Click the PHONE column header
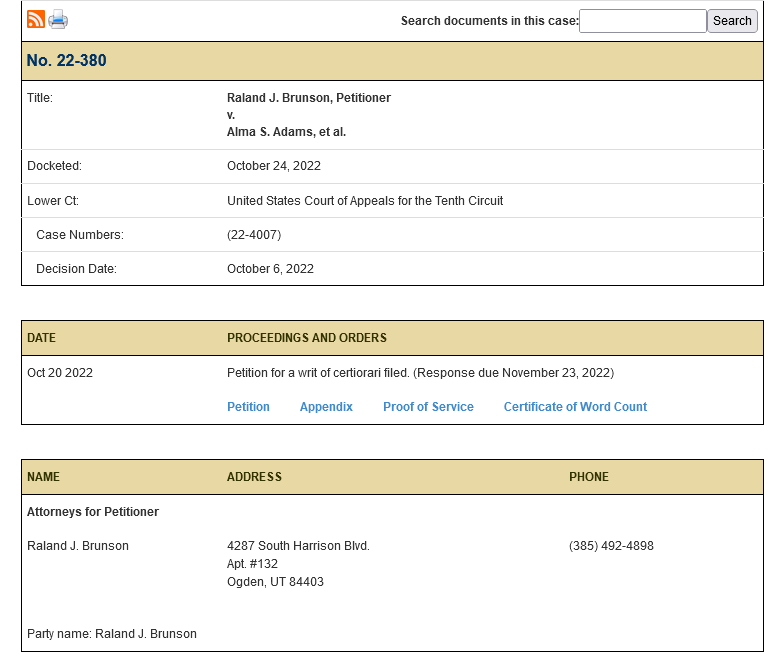This screenshot has height=652, width=783. point(589,477)
